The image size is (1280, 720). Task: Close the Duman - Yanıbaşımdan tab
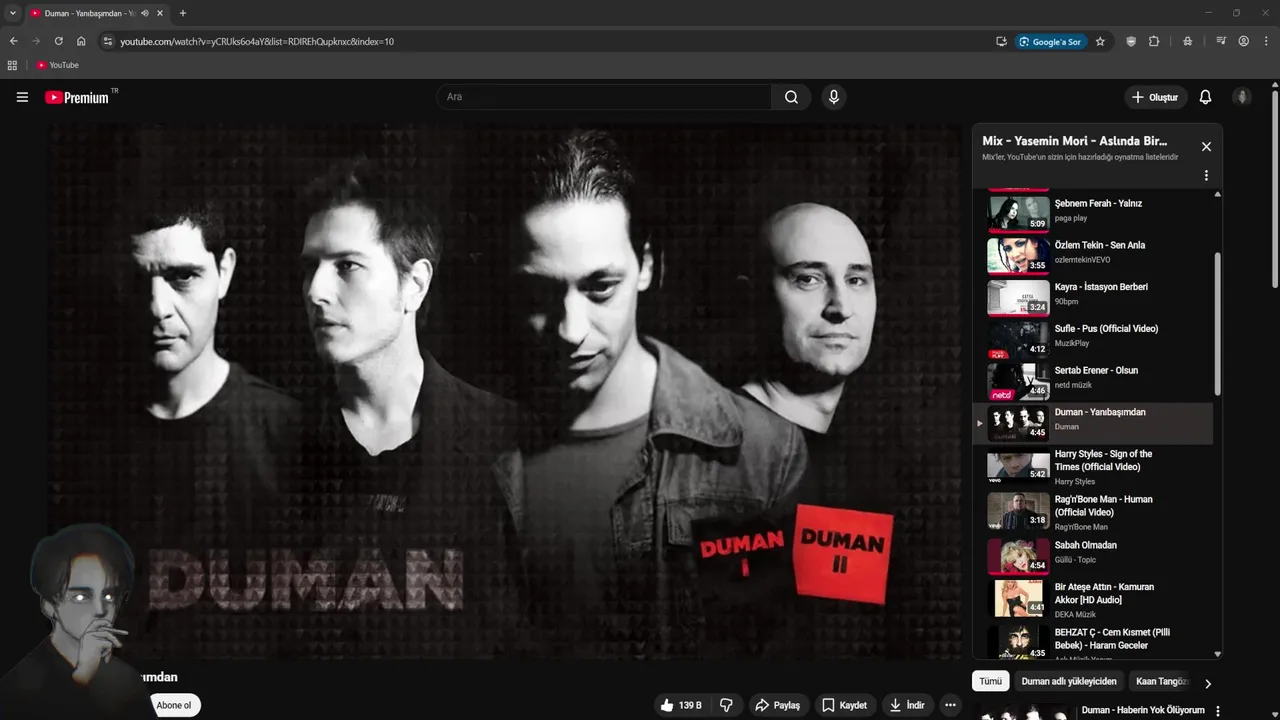click(x=160, y=13)
